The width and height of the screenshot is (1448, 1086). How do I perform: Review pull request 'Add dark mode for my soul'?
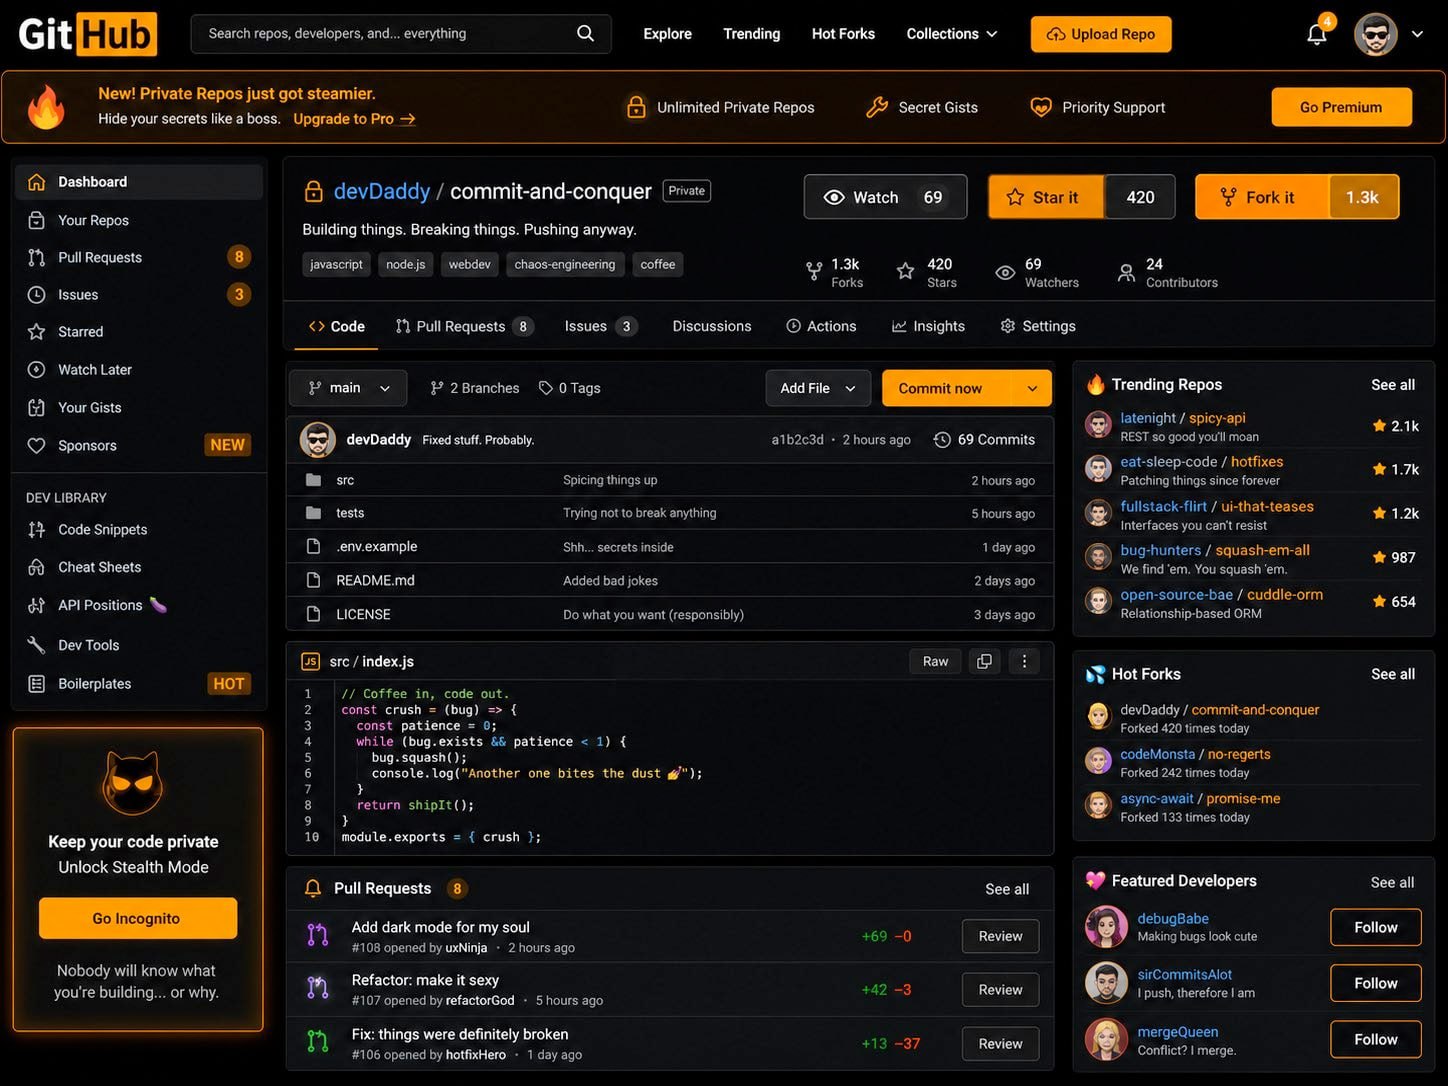coord(1000,936)
